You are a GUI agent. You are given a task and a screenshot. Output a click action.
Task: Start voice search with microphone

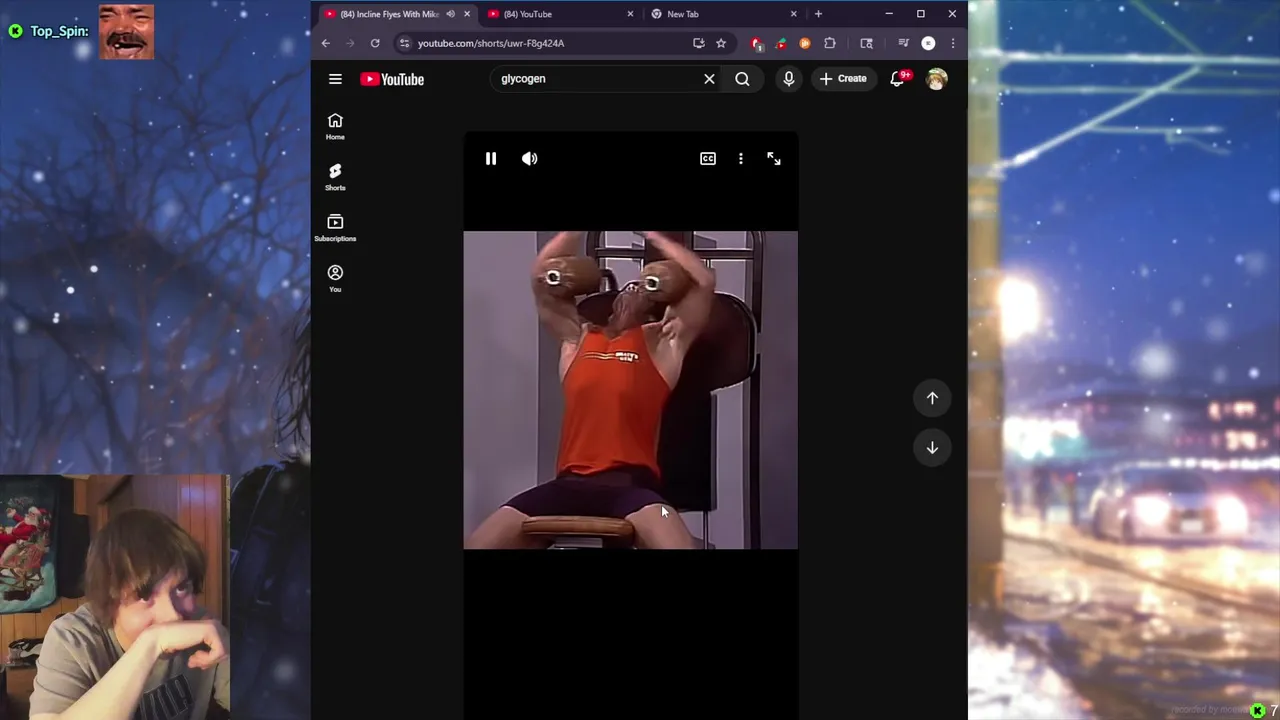pyautogui.click(x=789, y=79)
